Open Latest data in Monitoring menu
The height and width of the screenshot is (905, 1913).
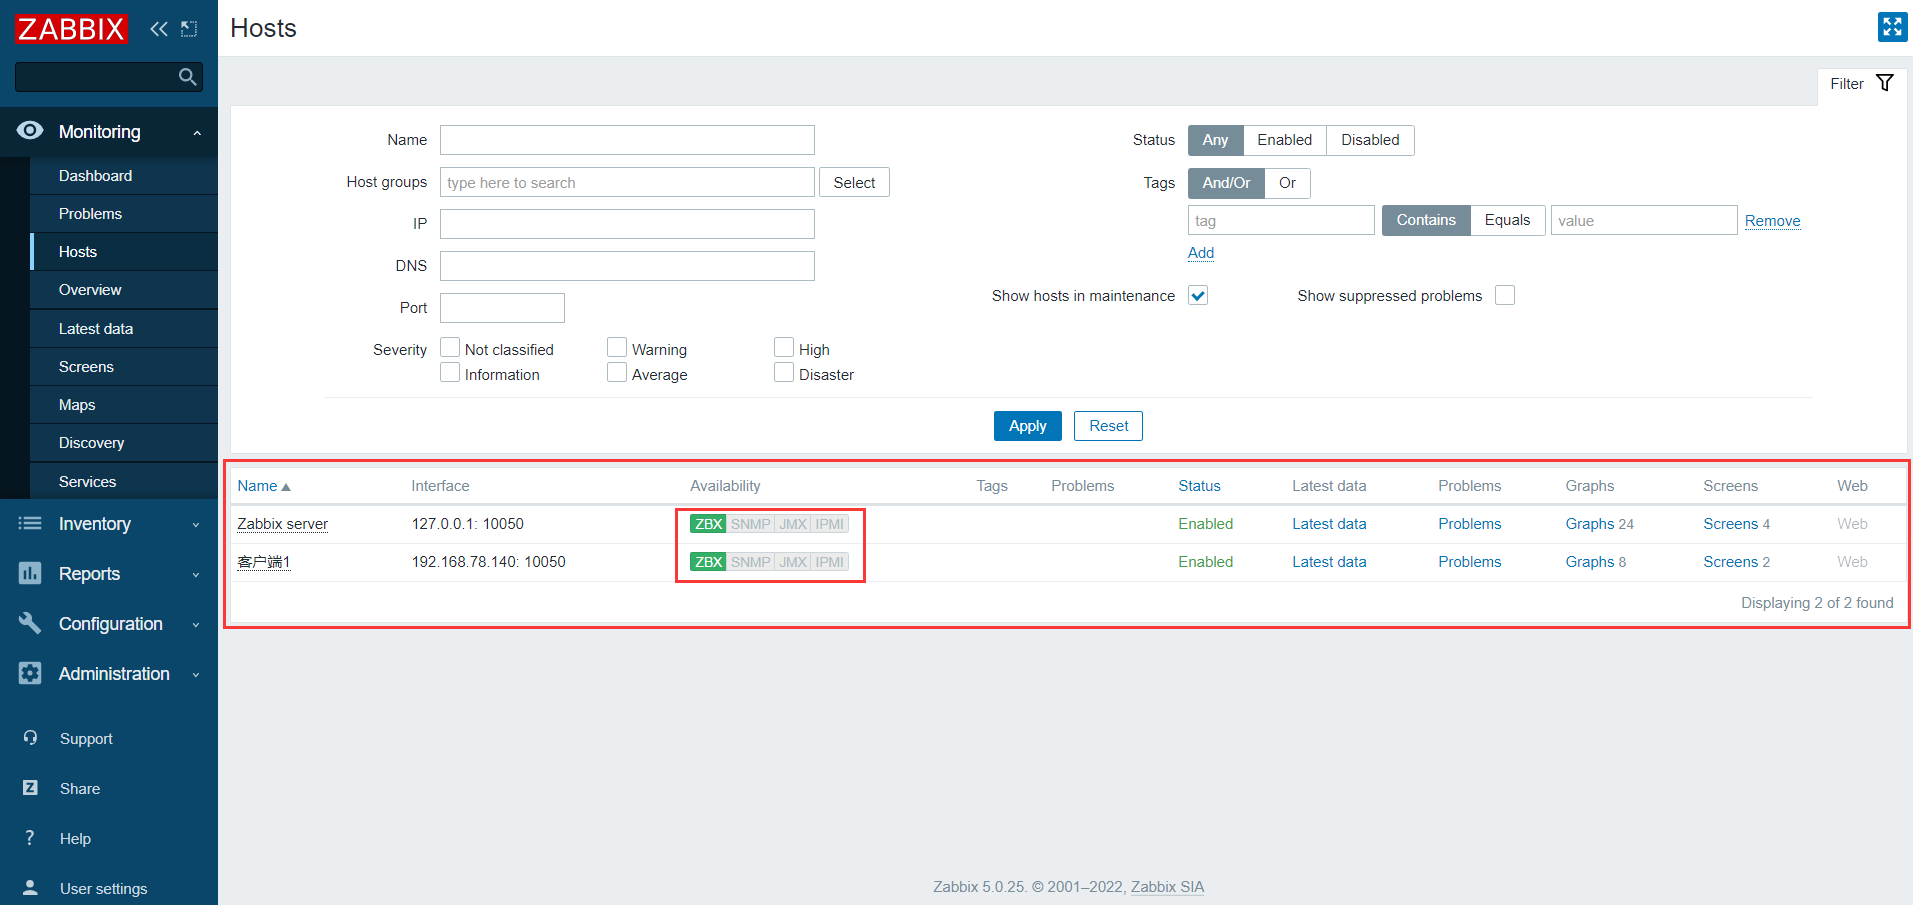click(x=124, y=329)
